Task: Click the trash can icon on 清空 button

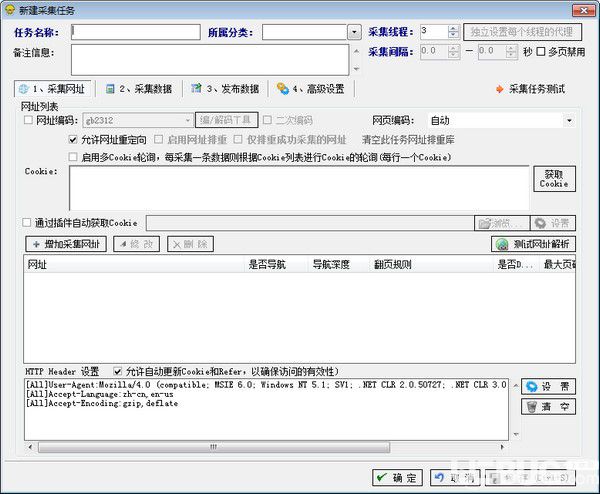Action: pyautogui.click(x=532, y=406)
